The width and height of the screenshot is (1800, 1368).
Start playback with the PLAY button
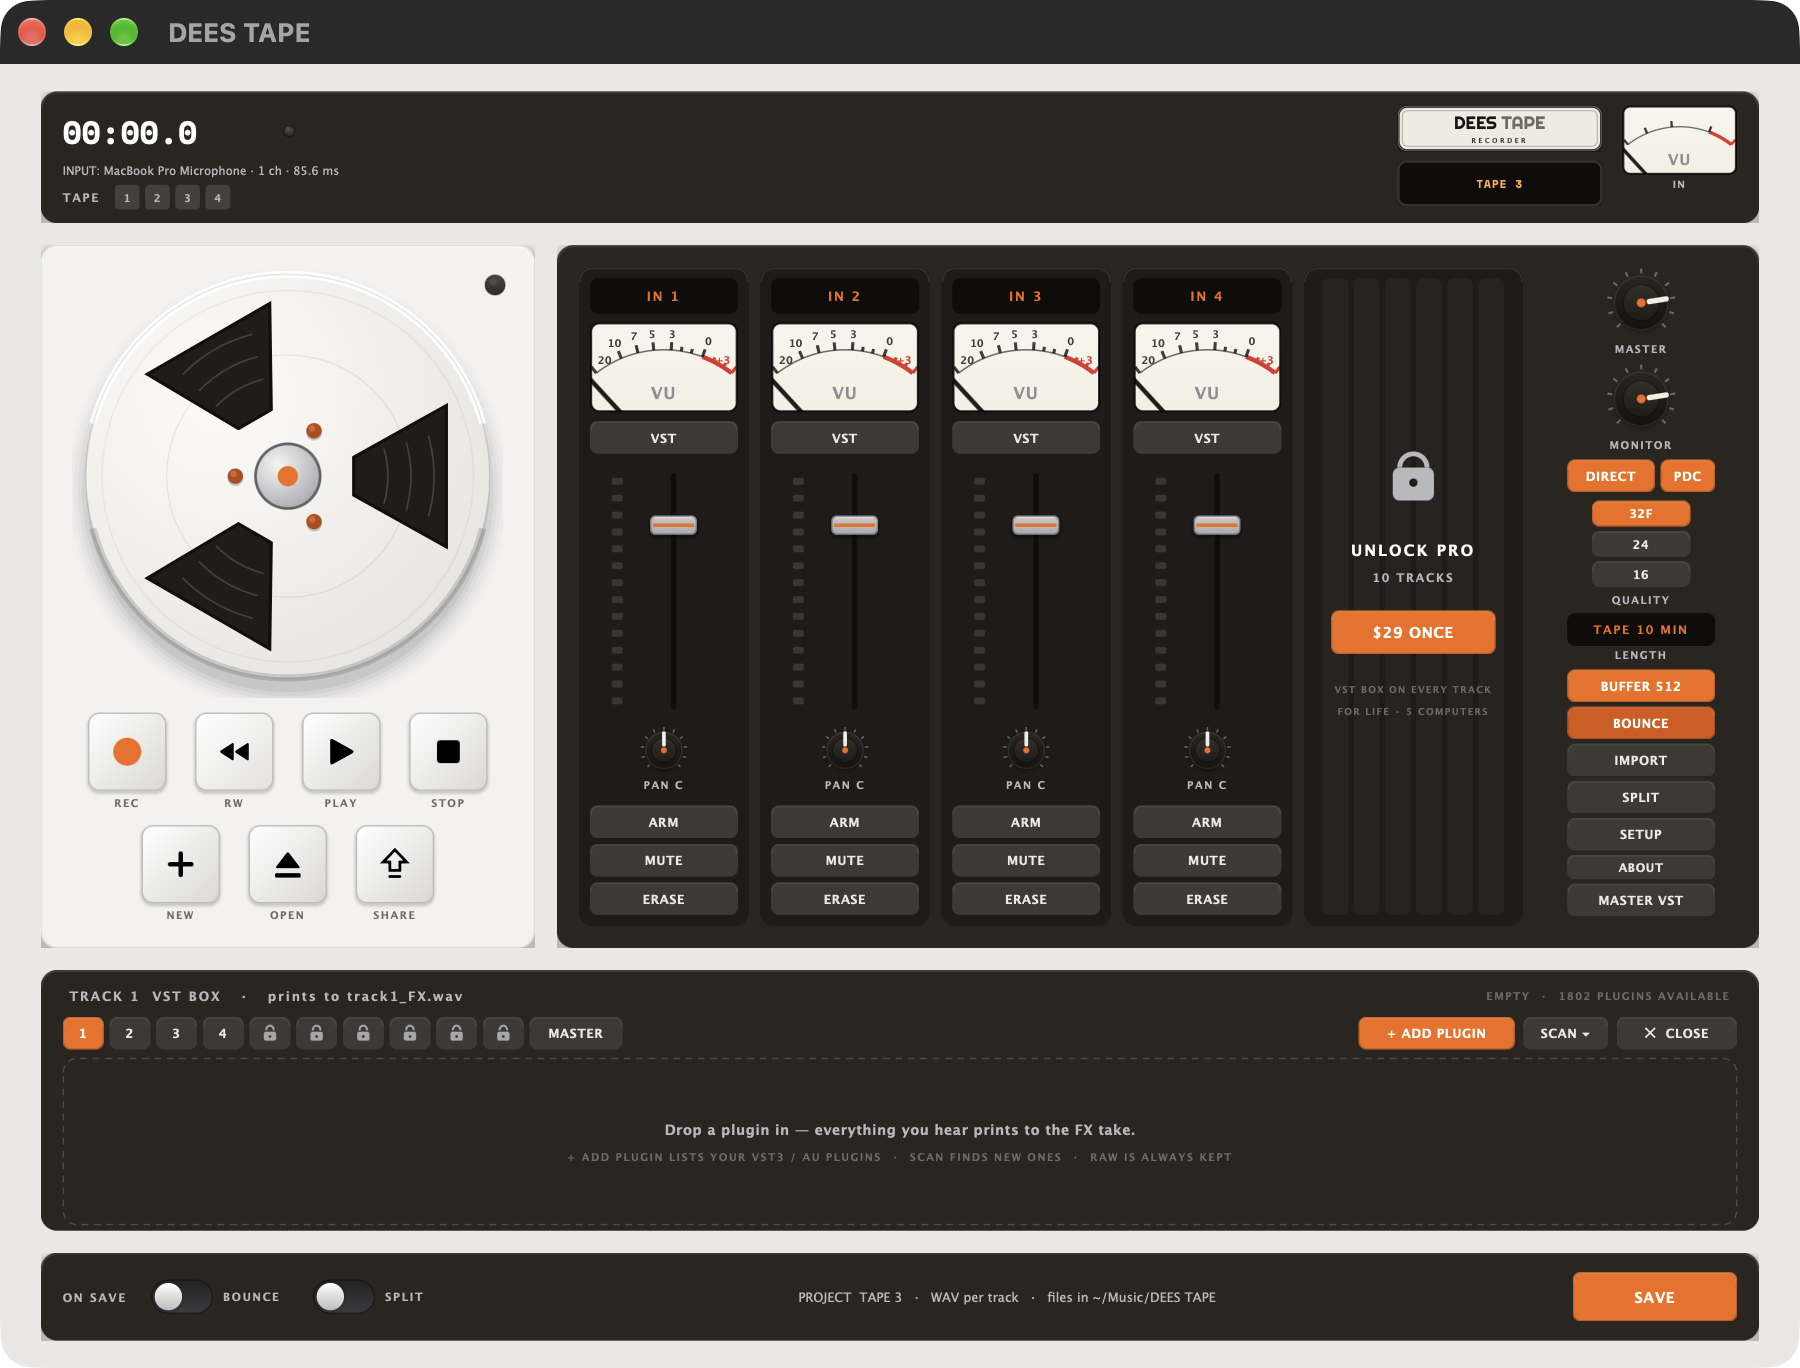341,751
